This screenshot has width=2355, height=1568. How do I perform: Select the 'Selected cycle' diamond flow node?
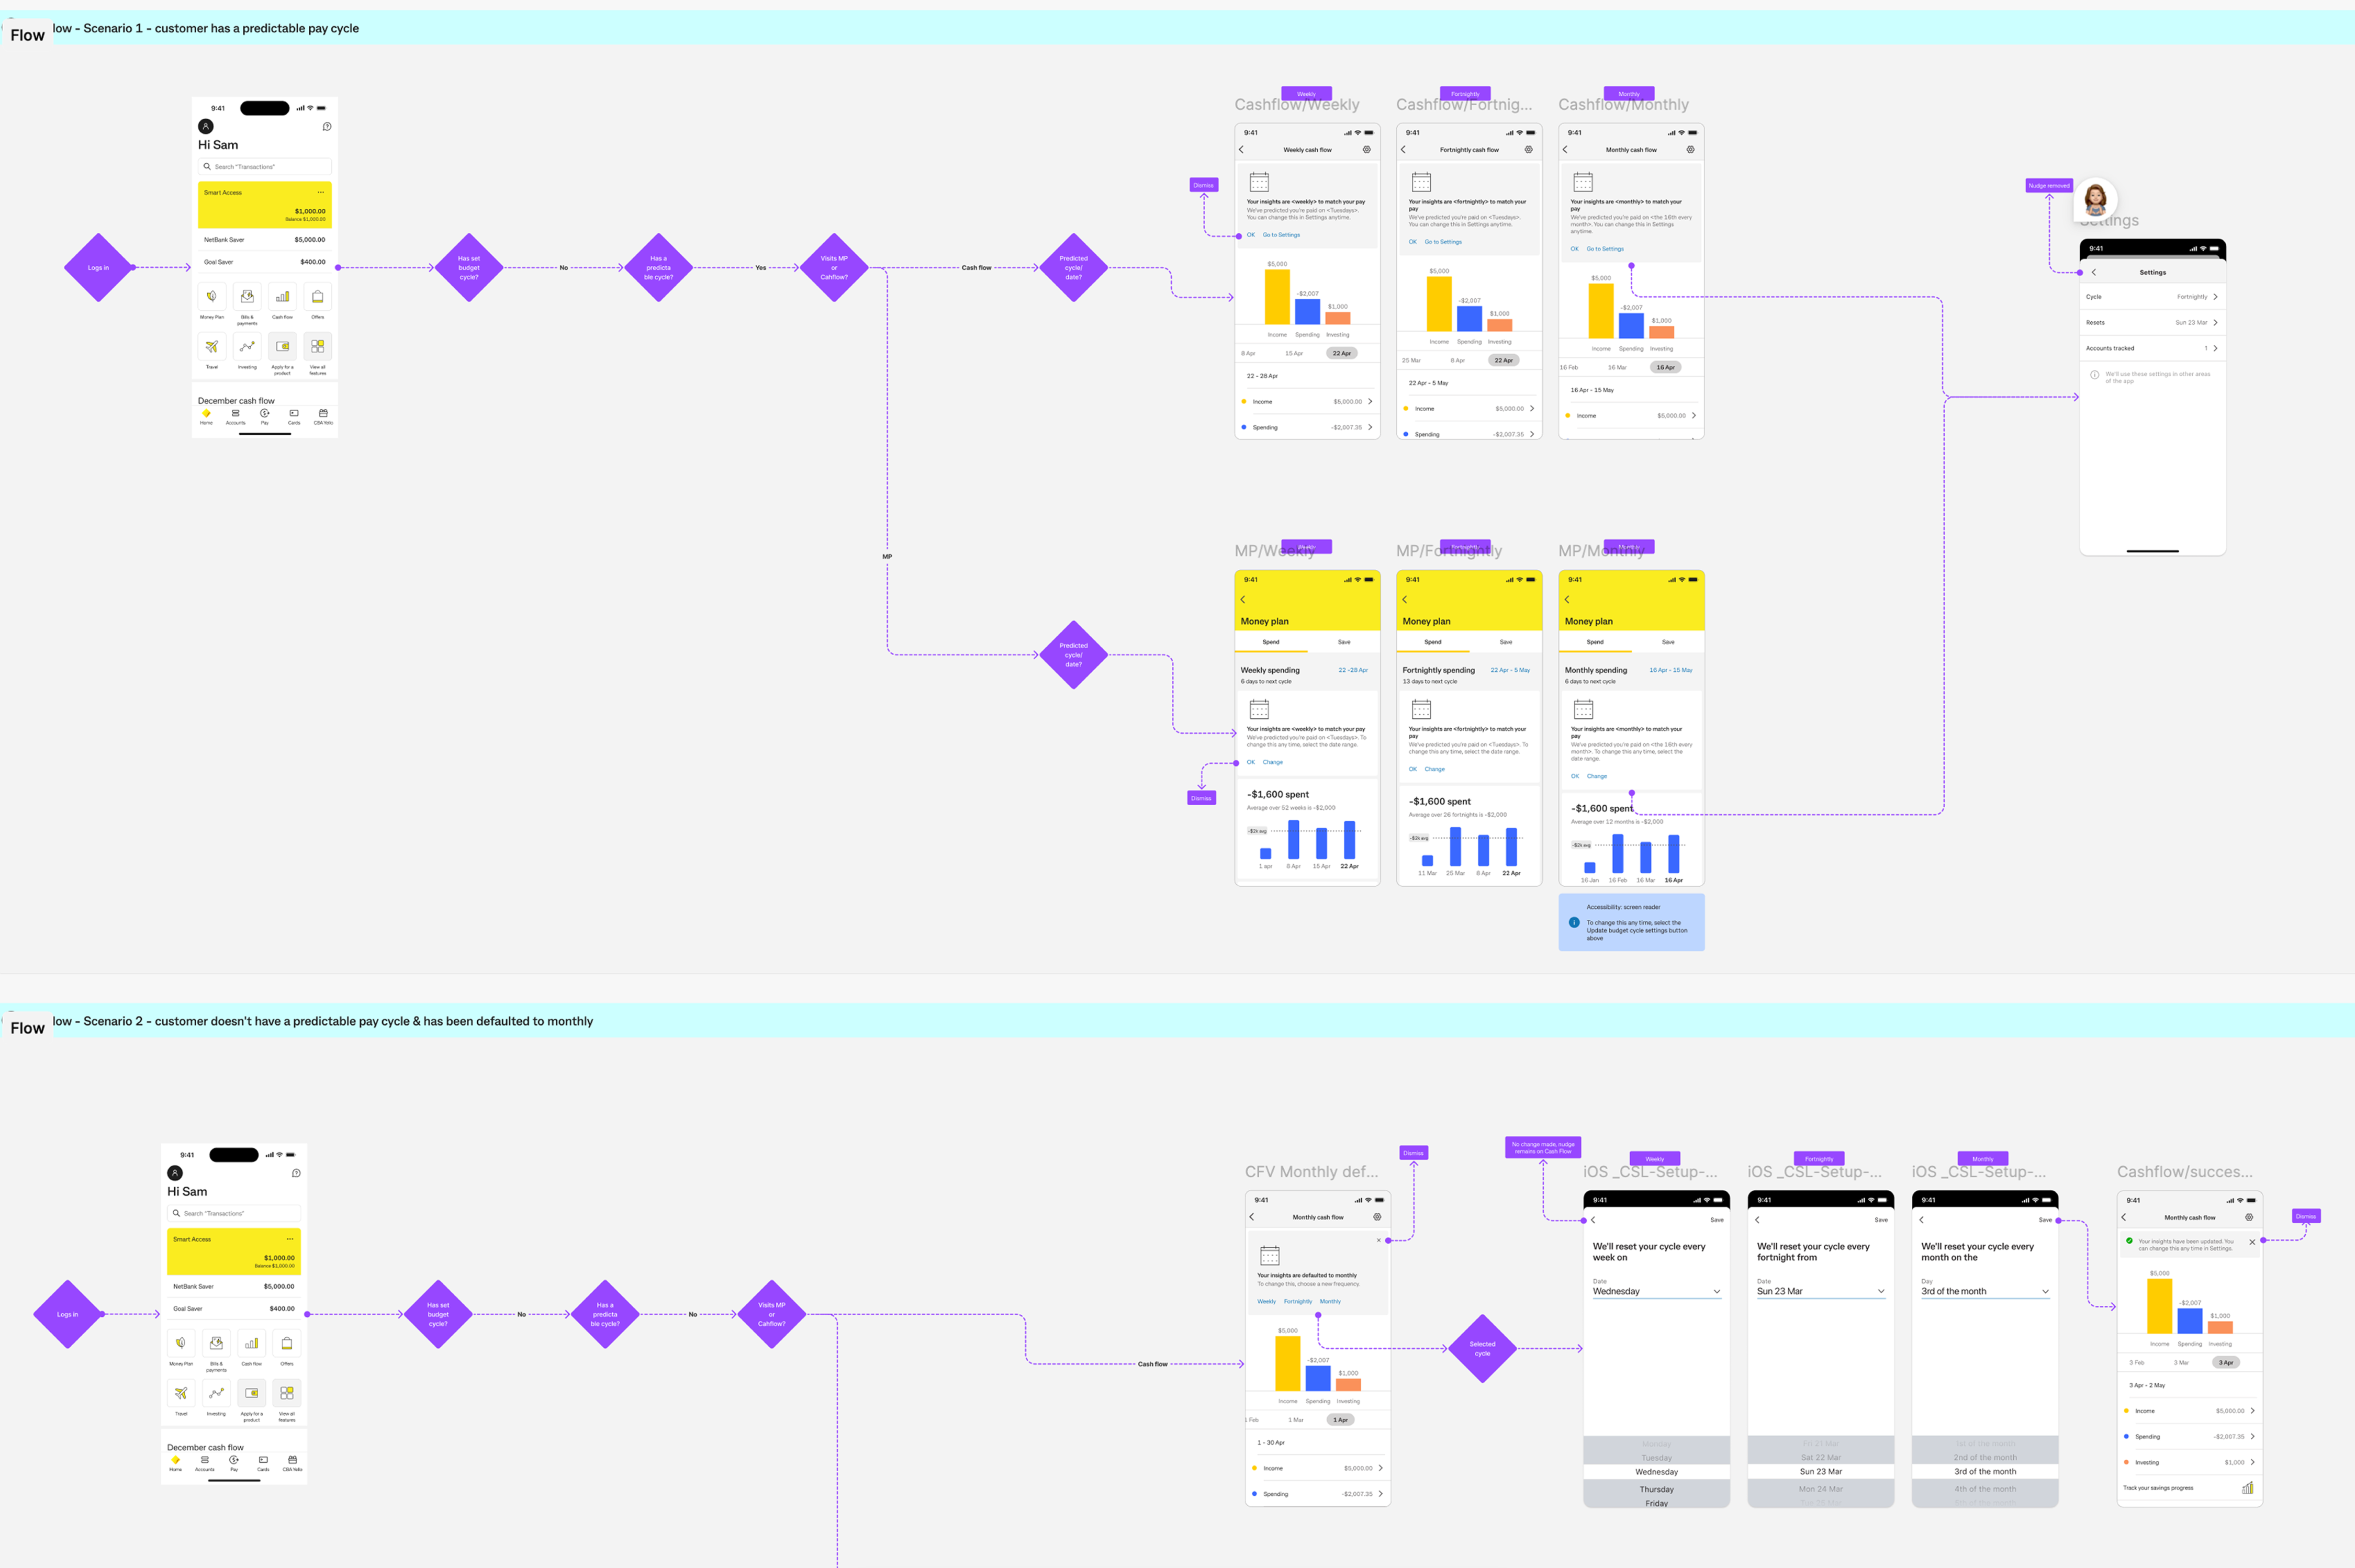1482,1349
